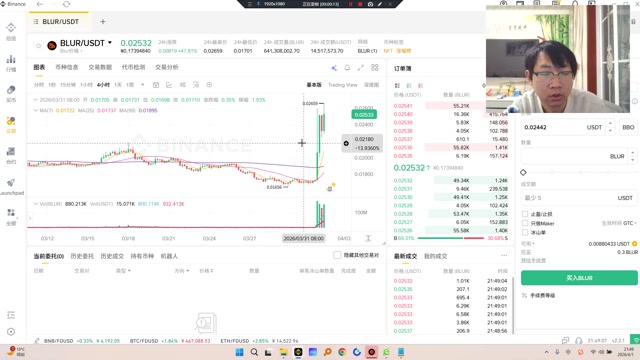Add BLUR/USDT to favorites star
Viewport: 640px width, 360px height.
pyautogui.click(x=38, y=46)
